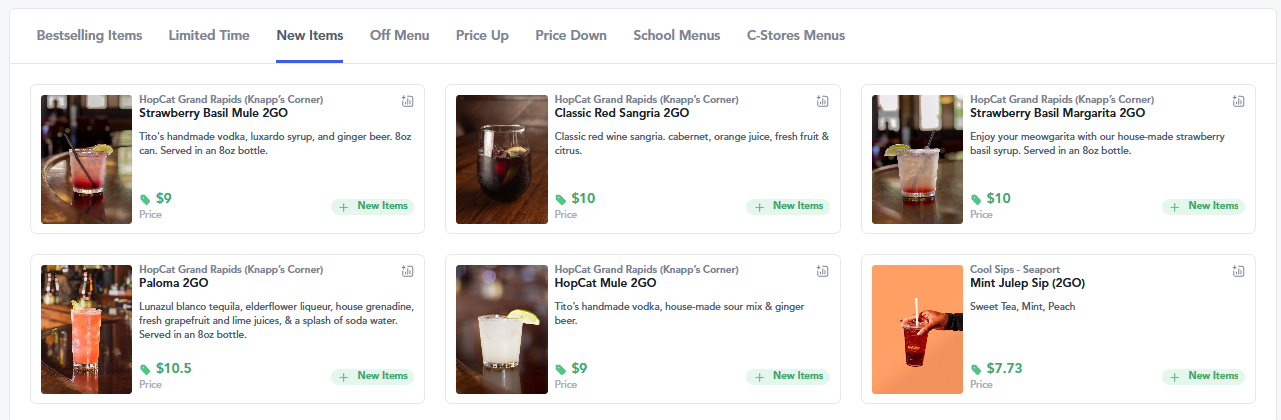Click the price tag icon beside $10.5

click(x=145, y=369)
